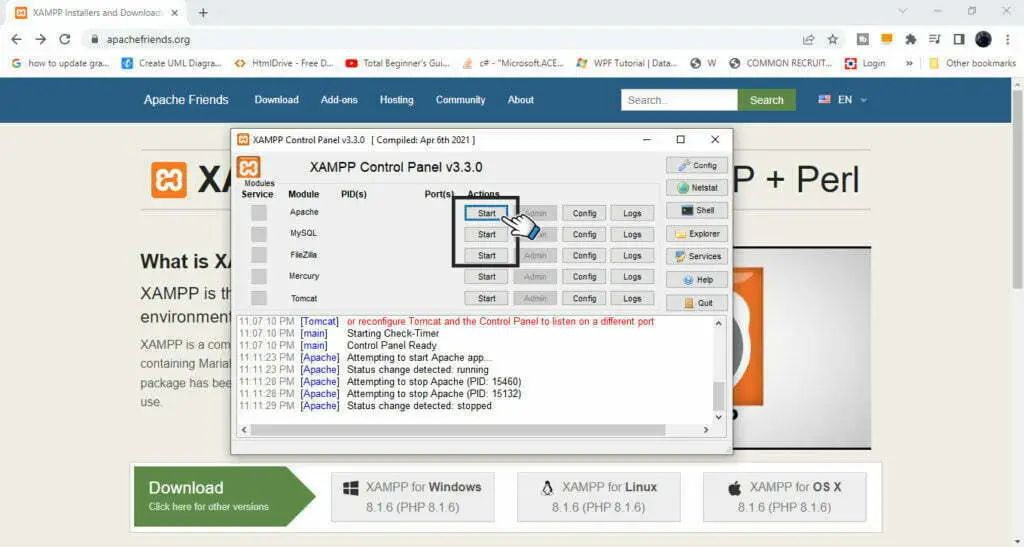
Task: Open Logs for Mercury row
Action: [x=632, y=277]
